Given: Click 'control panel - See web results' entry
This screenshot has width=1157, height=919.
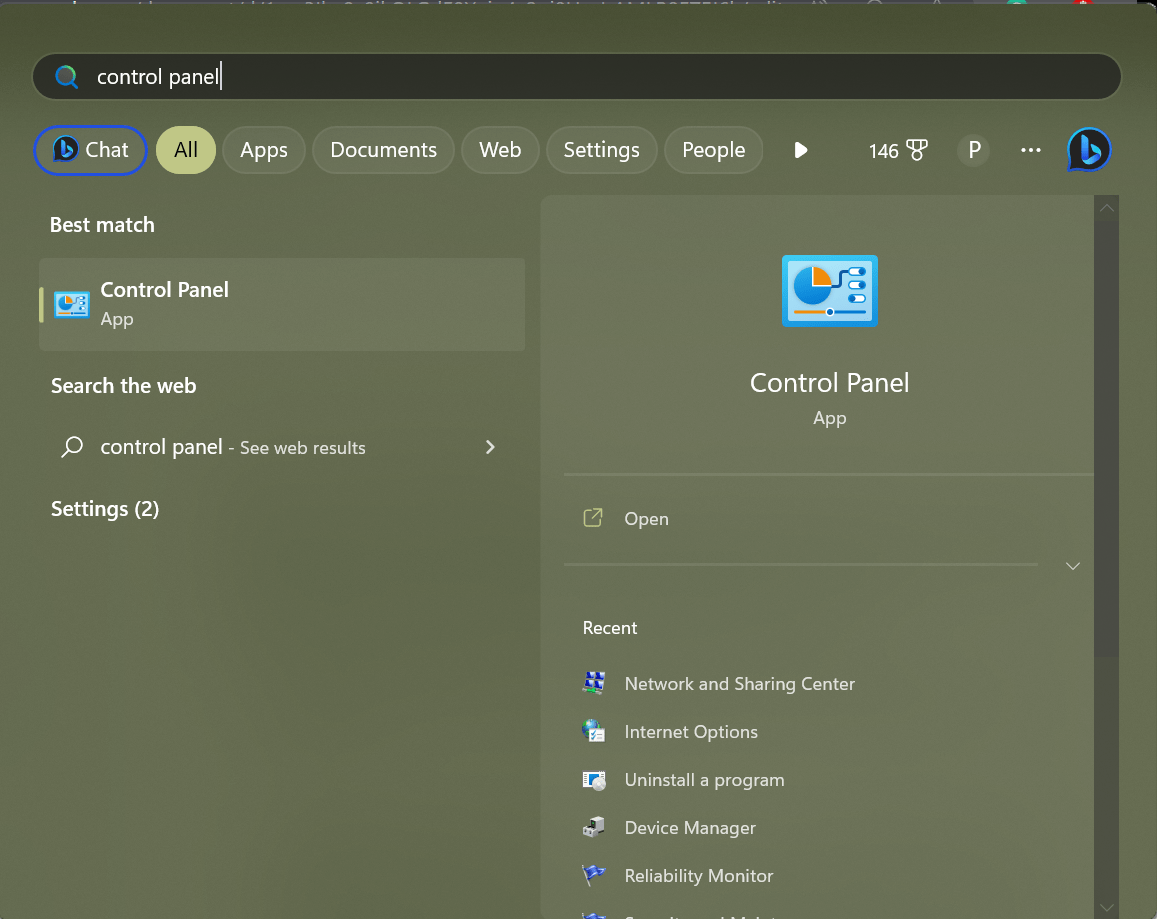Looking at the screenshot, I should pyautogui.click(x=282, y=447).
